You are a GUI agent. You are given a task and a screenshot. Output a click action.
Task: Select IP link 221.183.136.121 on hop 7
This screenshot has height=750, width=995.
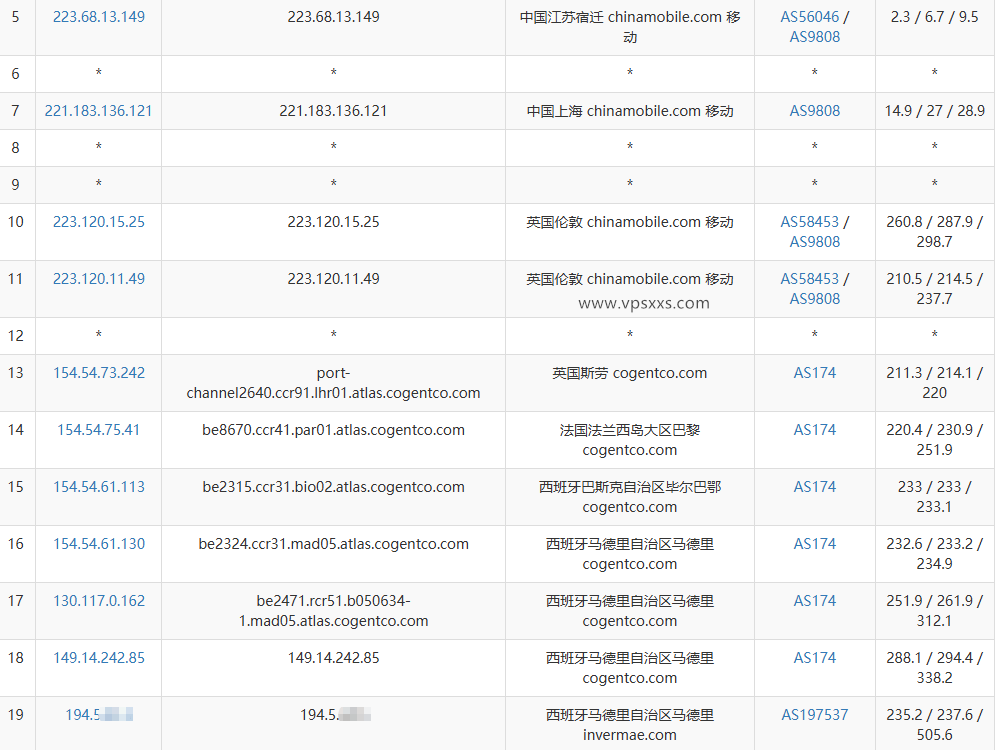[98, 111]
